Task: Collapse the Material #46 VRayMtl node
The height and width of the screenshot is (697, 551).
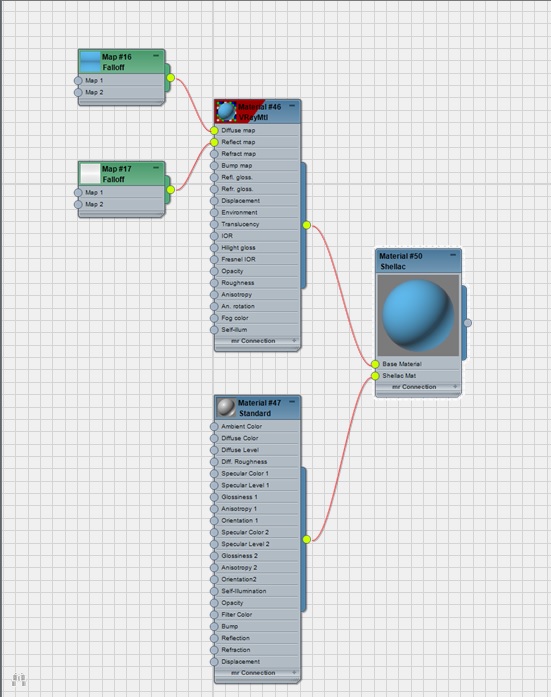Action: 292,106
